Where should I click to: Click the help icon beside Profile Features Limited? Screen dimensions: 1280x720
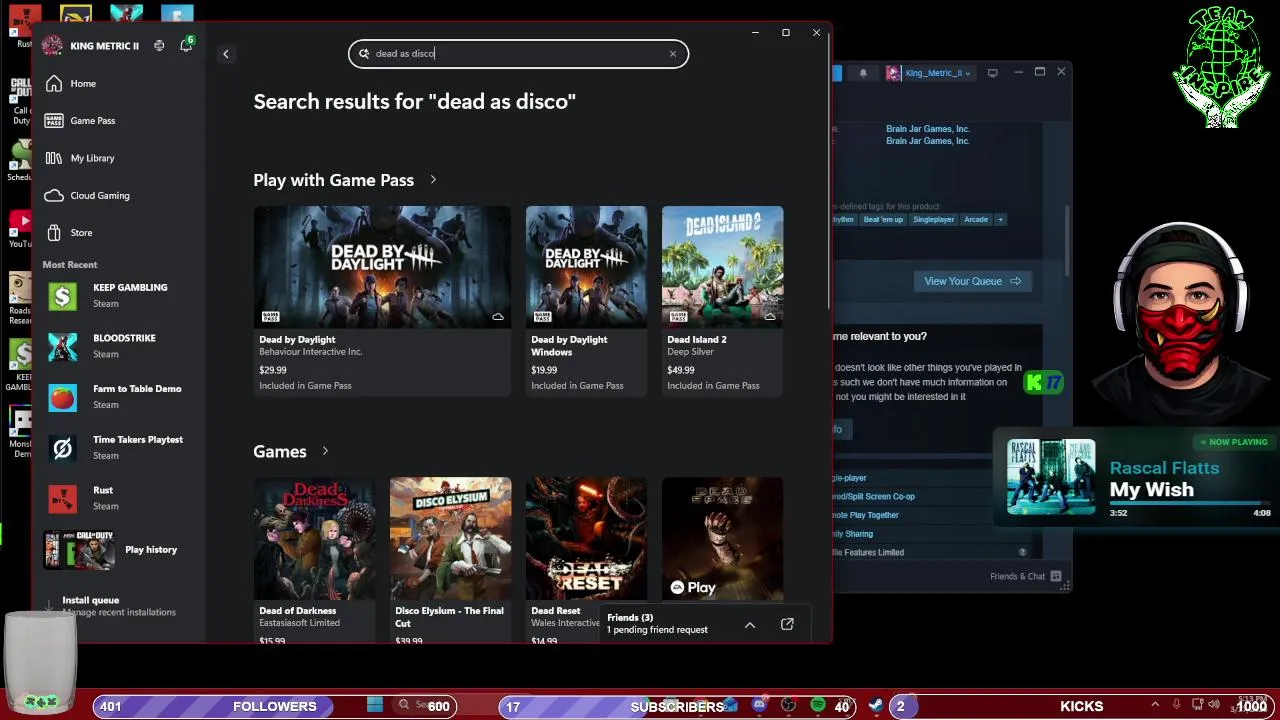click(1022, 552)
